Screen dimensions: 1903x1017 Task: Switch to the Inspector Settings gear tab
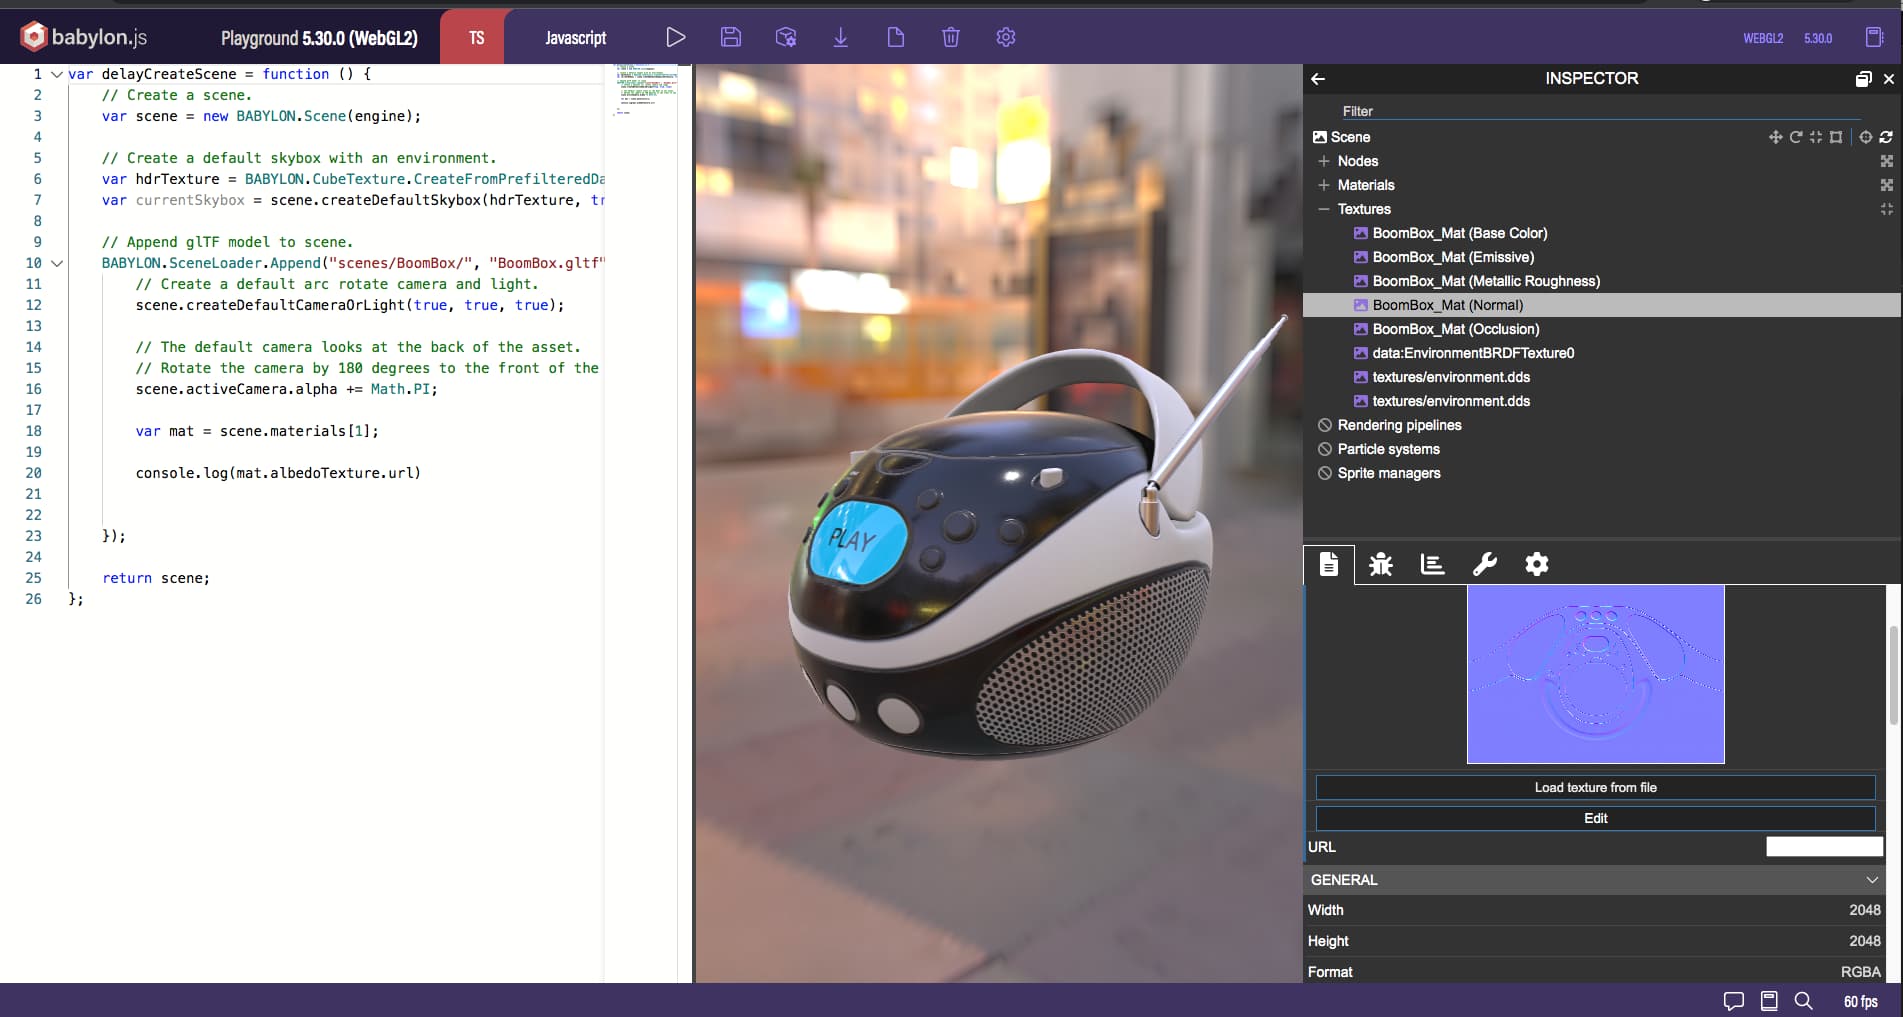click(x=1537, y=565)
